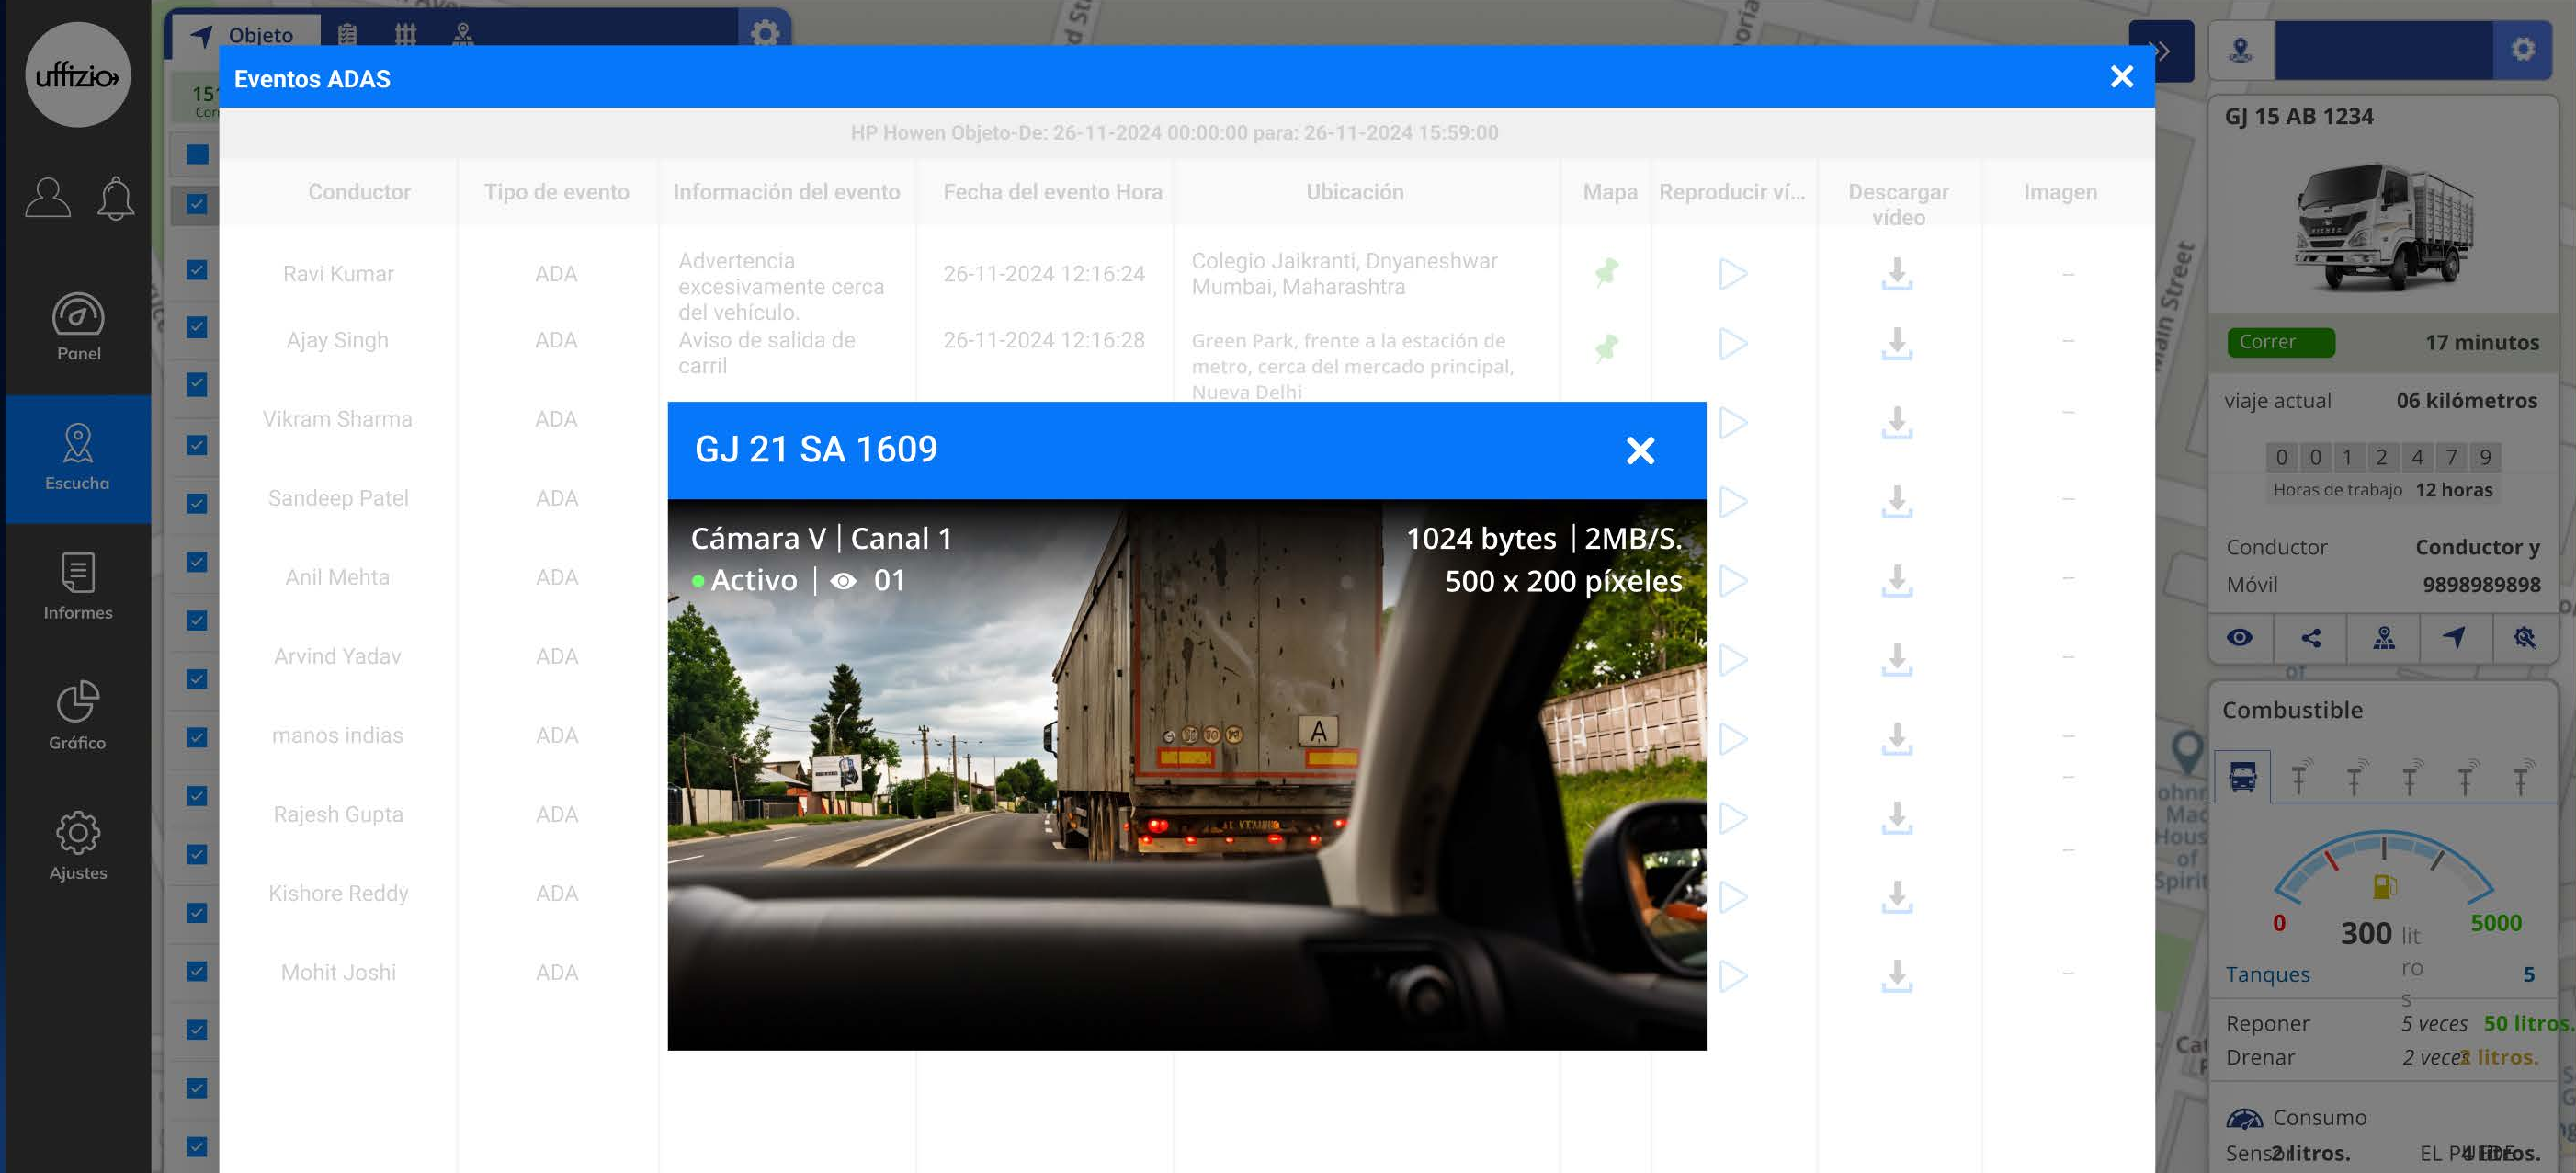Toggle checkbox beside Mohit Joshi row
Viewport: 2576px width, 1173px height.
(197, 971)
